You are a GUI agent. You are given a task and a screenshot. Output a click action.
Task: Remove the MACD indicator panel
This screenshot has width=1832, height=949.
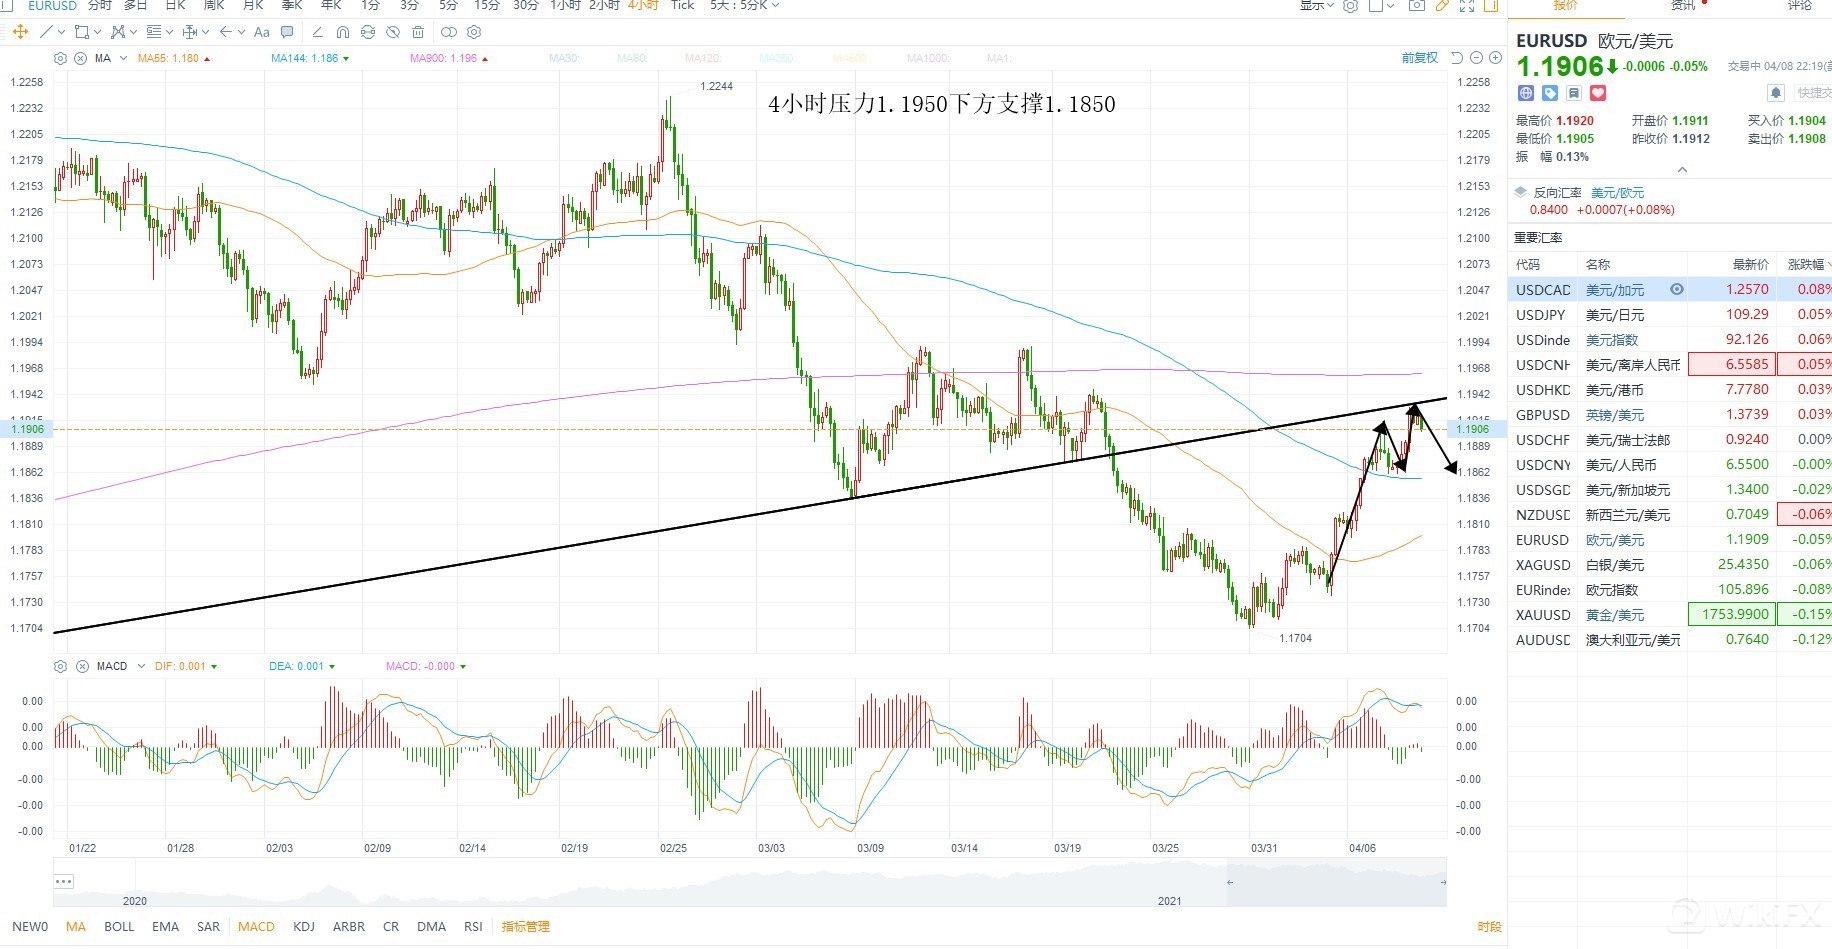click(x=82, y=666)
